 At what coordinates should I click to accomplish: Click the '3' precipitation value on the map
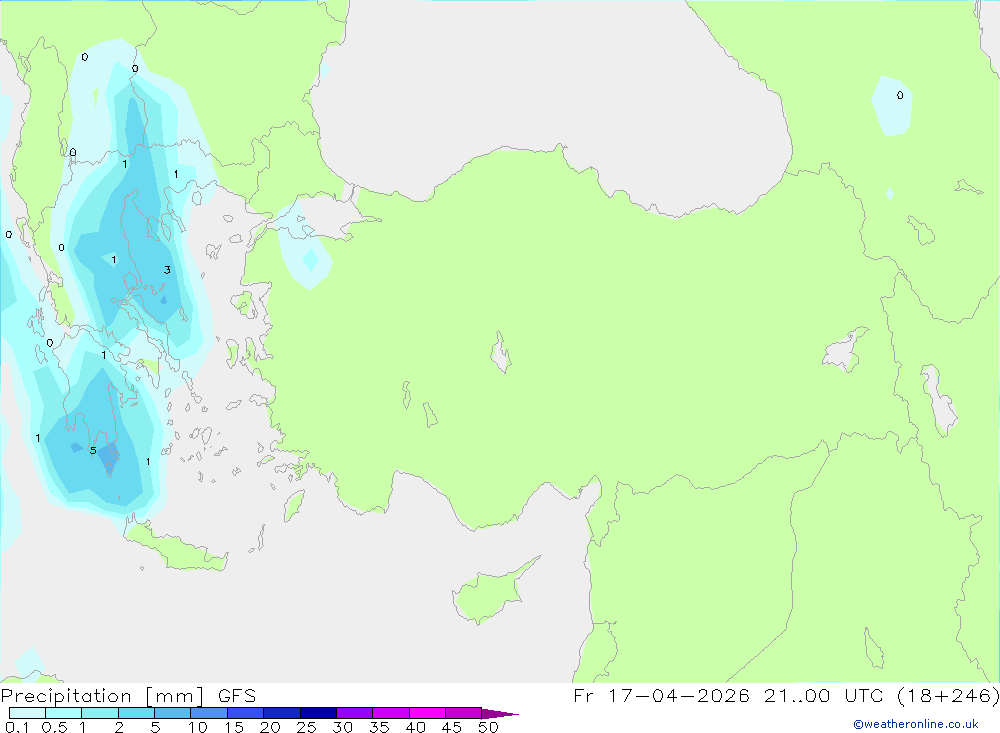(167, 270)
